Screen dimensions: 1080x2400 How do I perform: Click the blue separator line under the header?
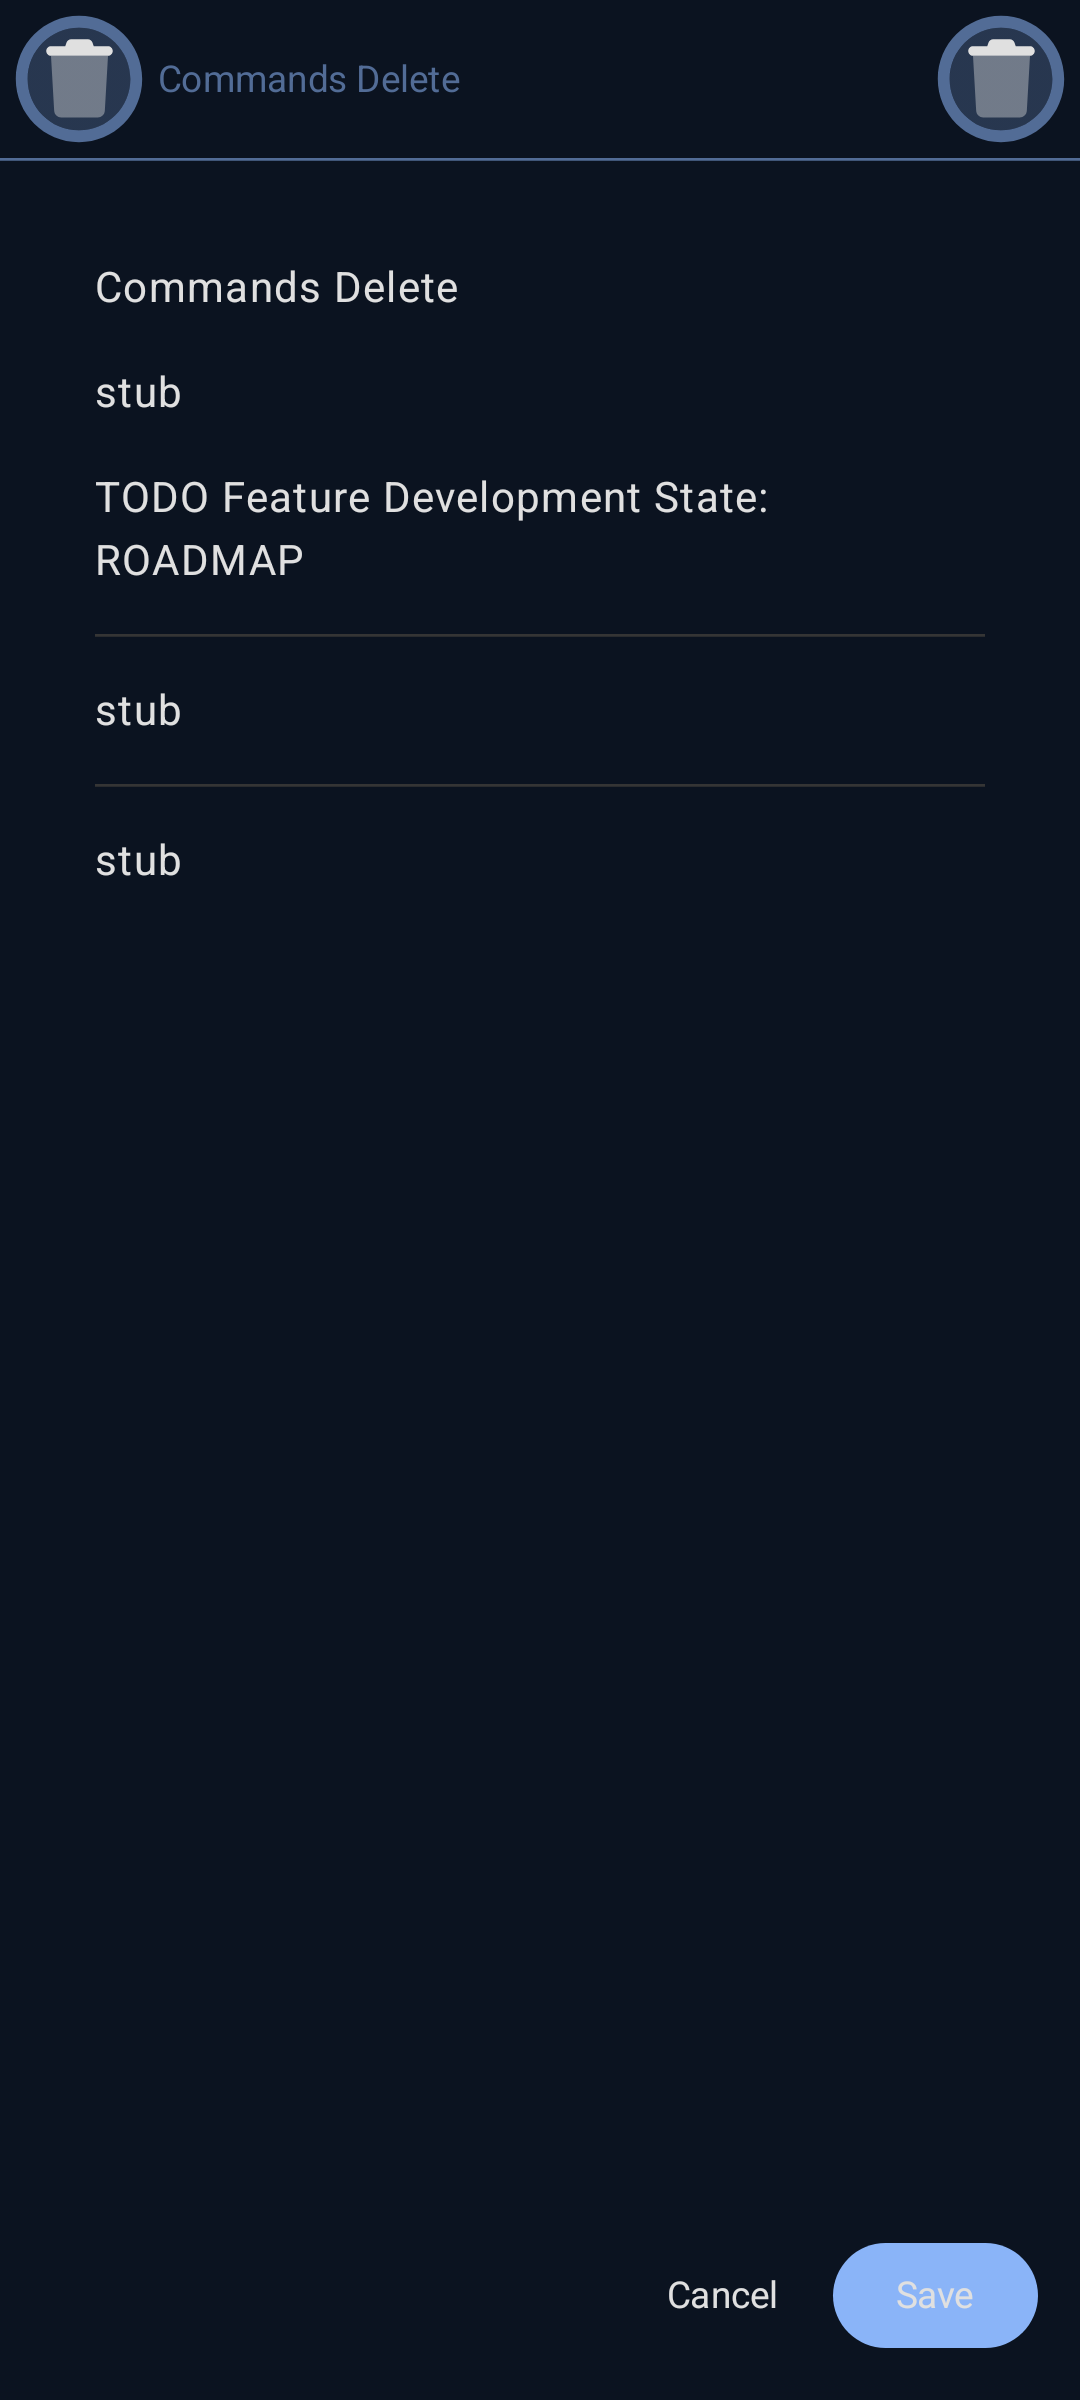click(x=540, y=159)
